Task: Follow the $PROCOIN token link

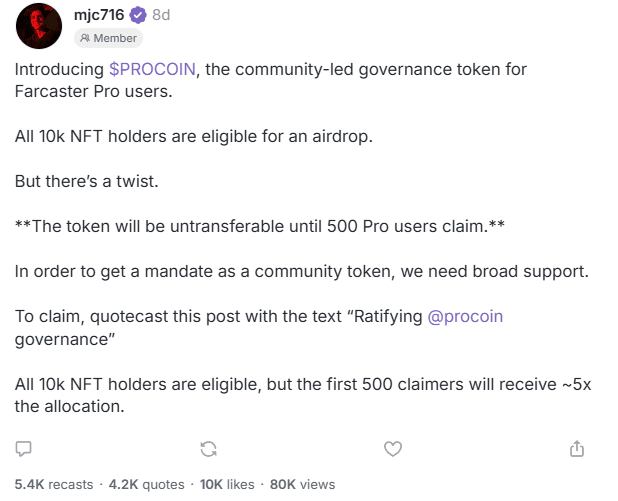Action: pyautogui.click(x=152, y=69)
